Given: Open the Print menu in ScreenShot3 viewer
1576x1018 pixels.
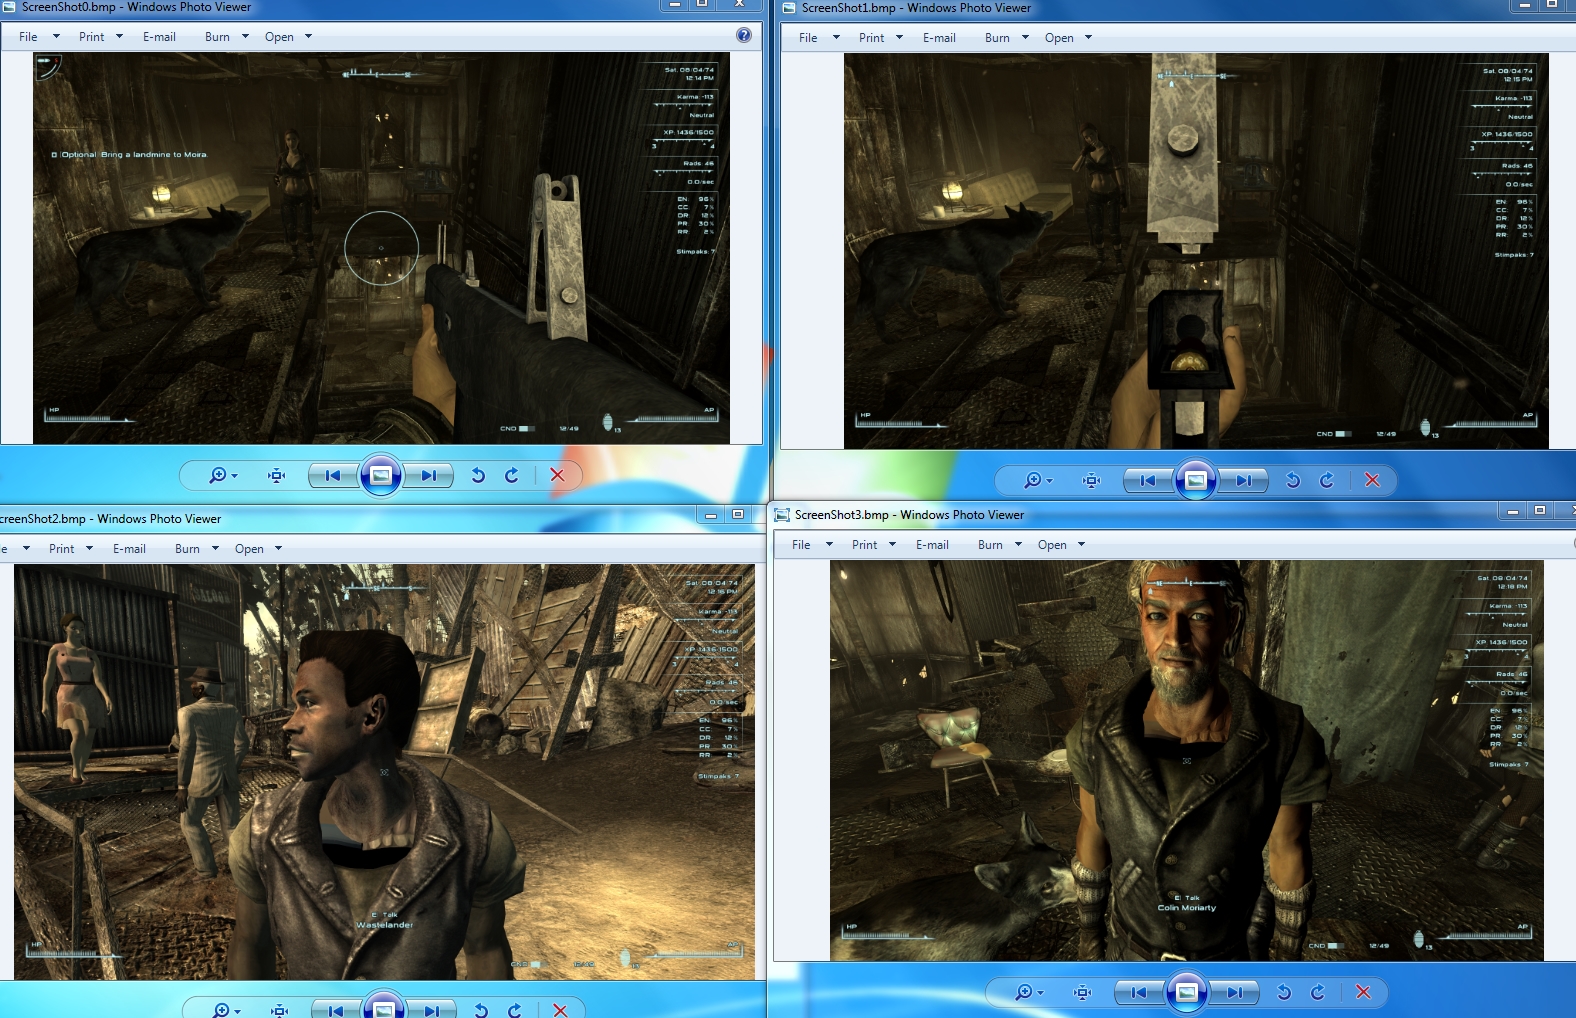Looking at the screenshot, I should tap(874, 545).
